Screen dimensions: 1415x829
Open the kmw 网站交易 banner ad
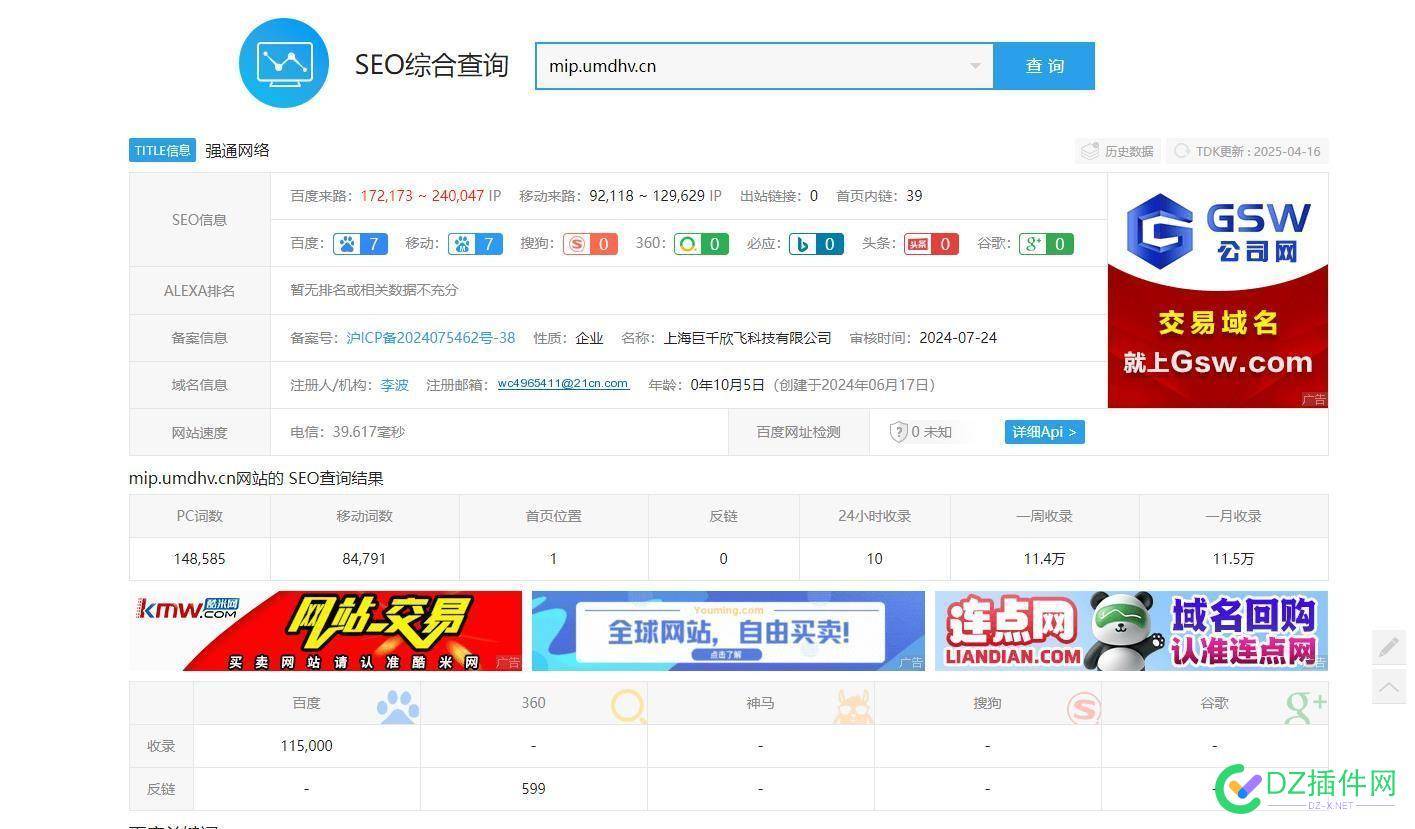click(325, 630)
